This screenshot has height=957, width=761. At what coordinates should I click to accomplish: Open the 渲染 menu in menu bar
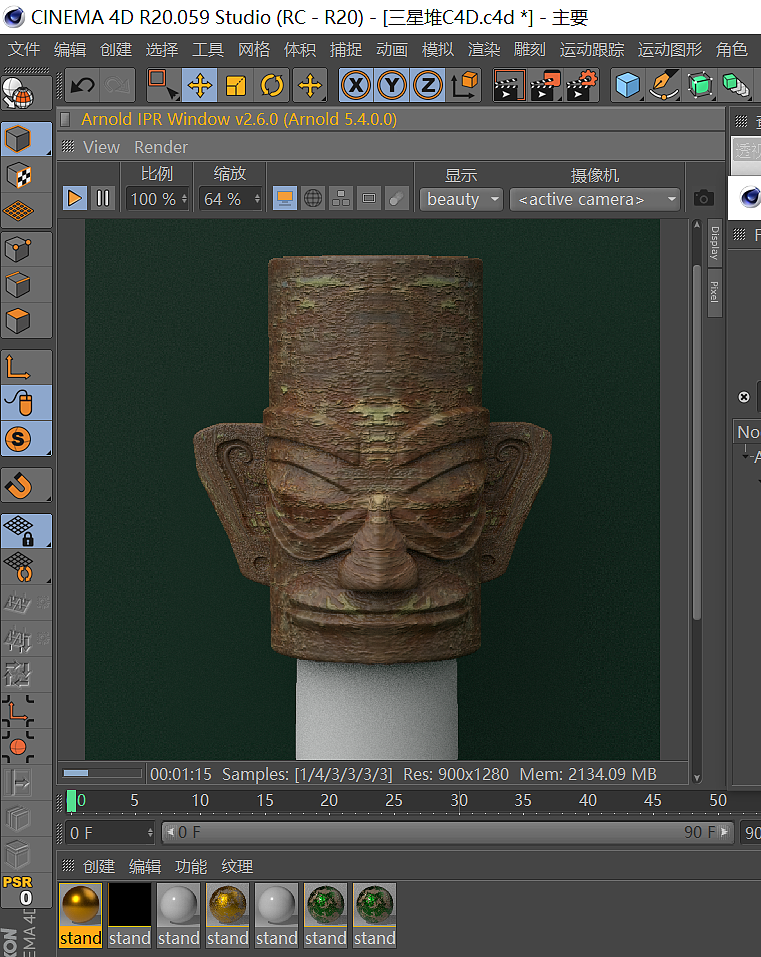484,49
